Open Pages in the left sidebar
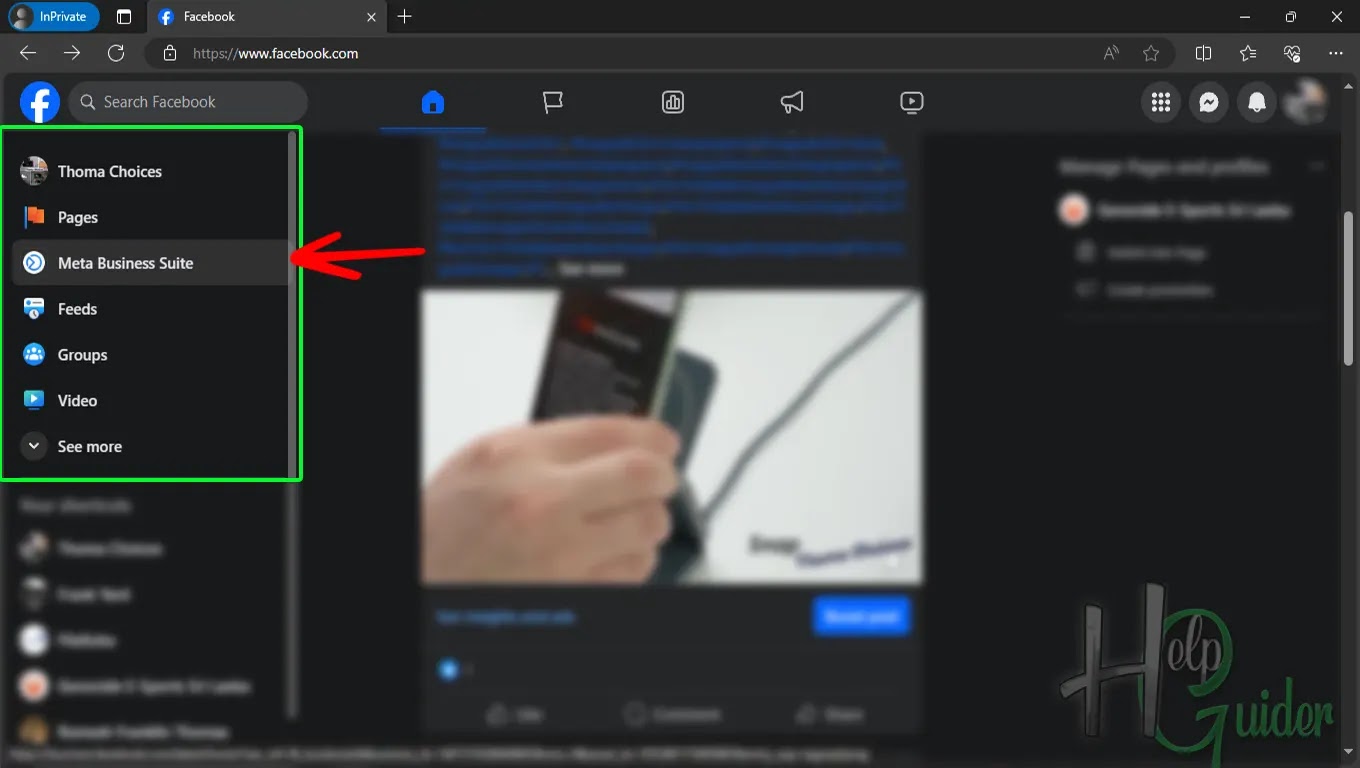Screen dimensions: 1360x768 click(150, 217)
